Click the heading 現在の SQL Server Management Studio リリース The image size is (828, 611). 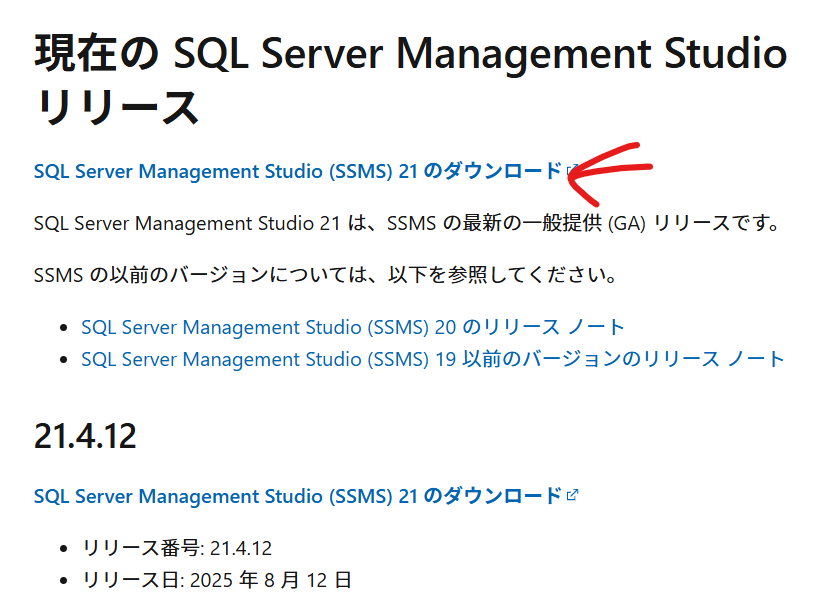[x=411, y=80]
